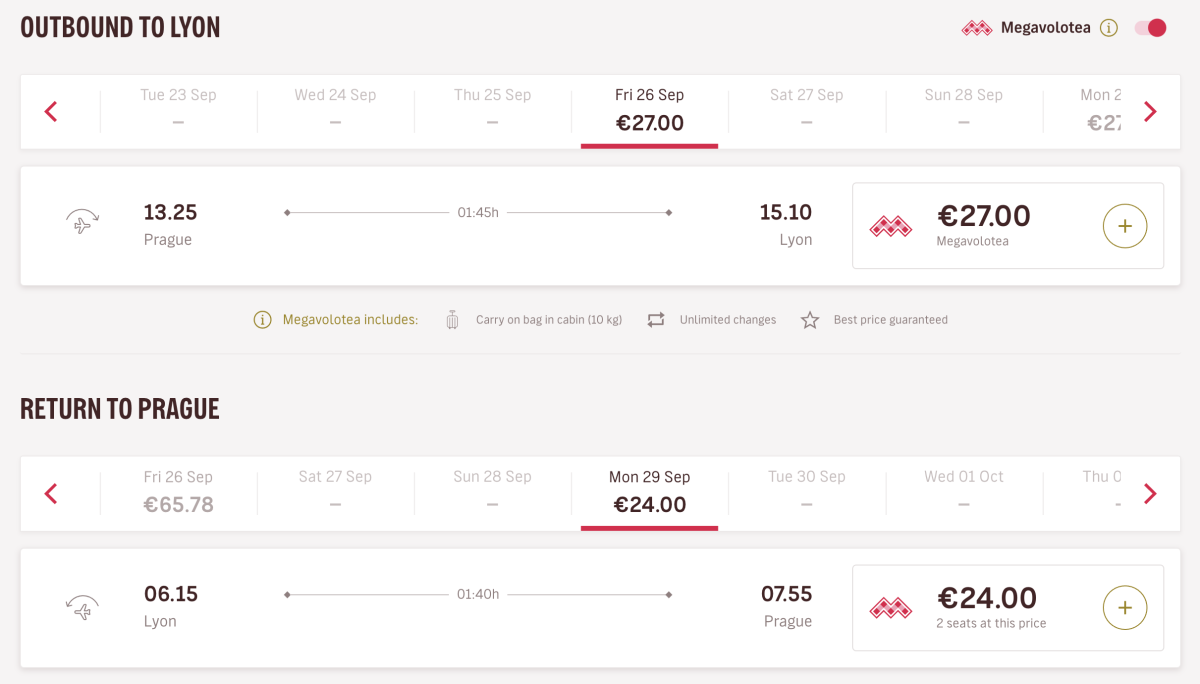Click the Prague to Lyon 13.25 flight row

[x=478, y=226]
